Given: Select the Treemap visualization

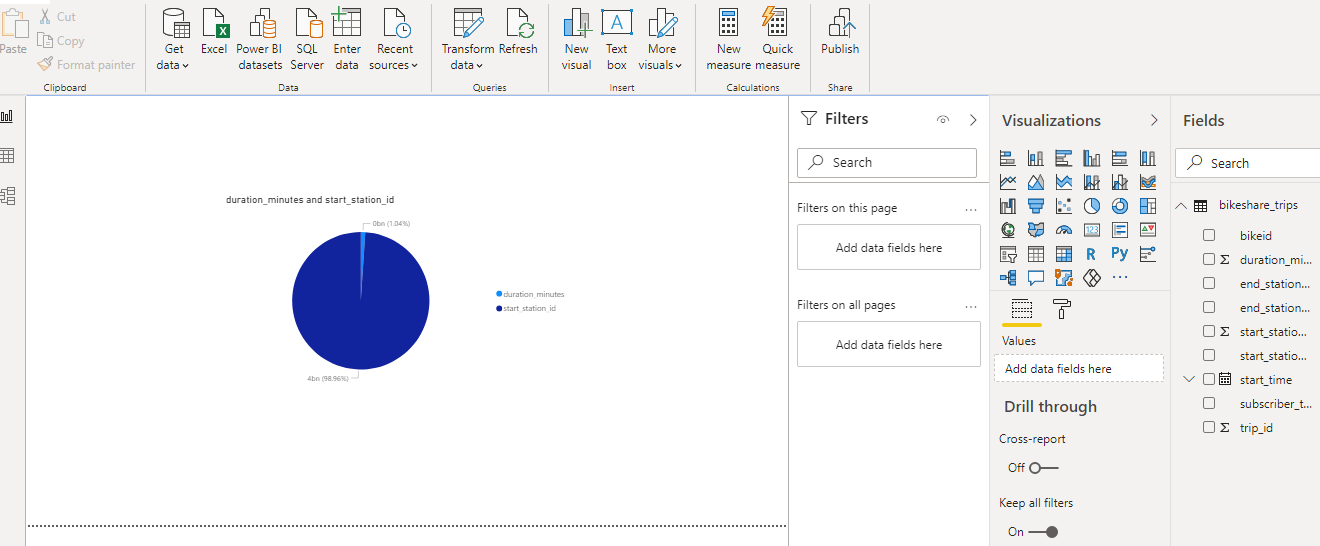Looking at the screenshot, I should pyautogui.click(x=1148, y=206).
